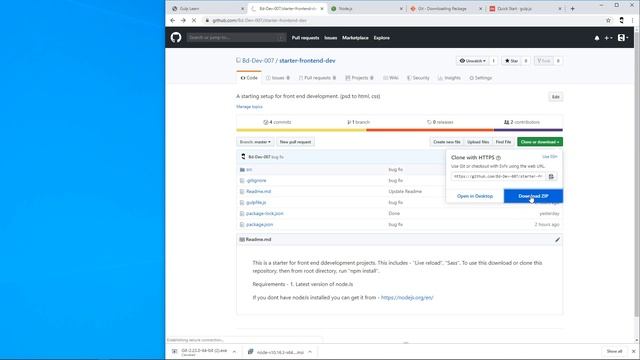Open the src folder
The image size is (640, 360).
pos(249,169)
